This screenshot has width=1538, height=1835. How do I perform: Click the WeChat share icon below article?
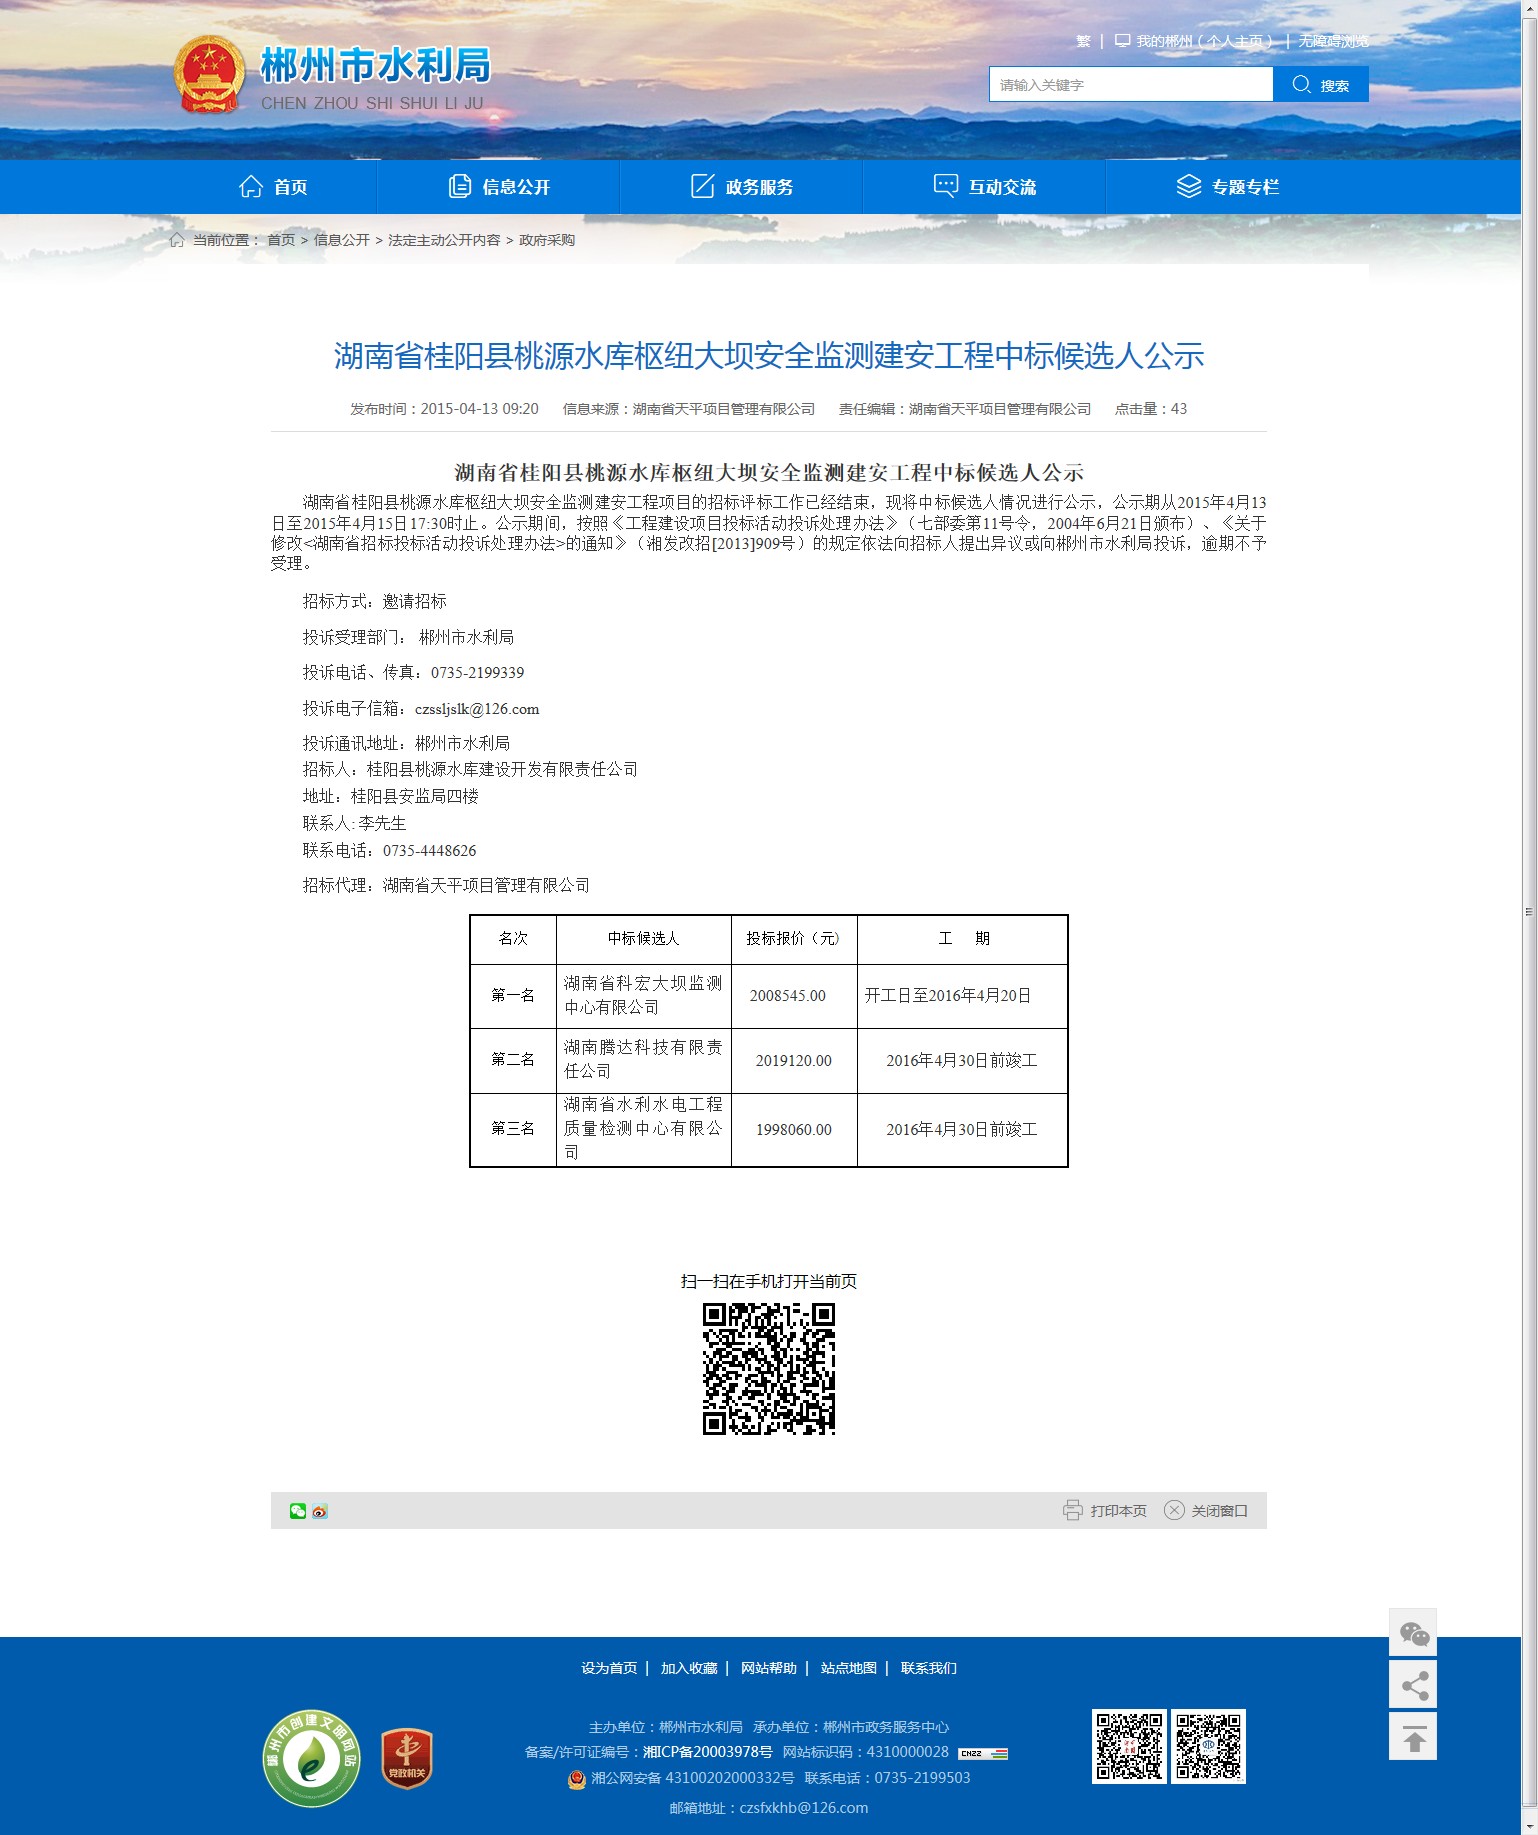tap(297, 1511)
